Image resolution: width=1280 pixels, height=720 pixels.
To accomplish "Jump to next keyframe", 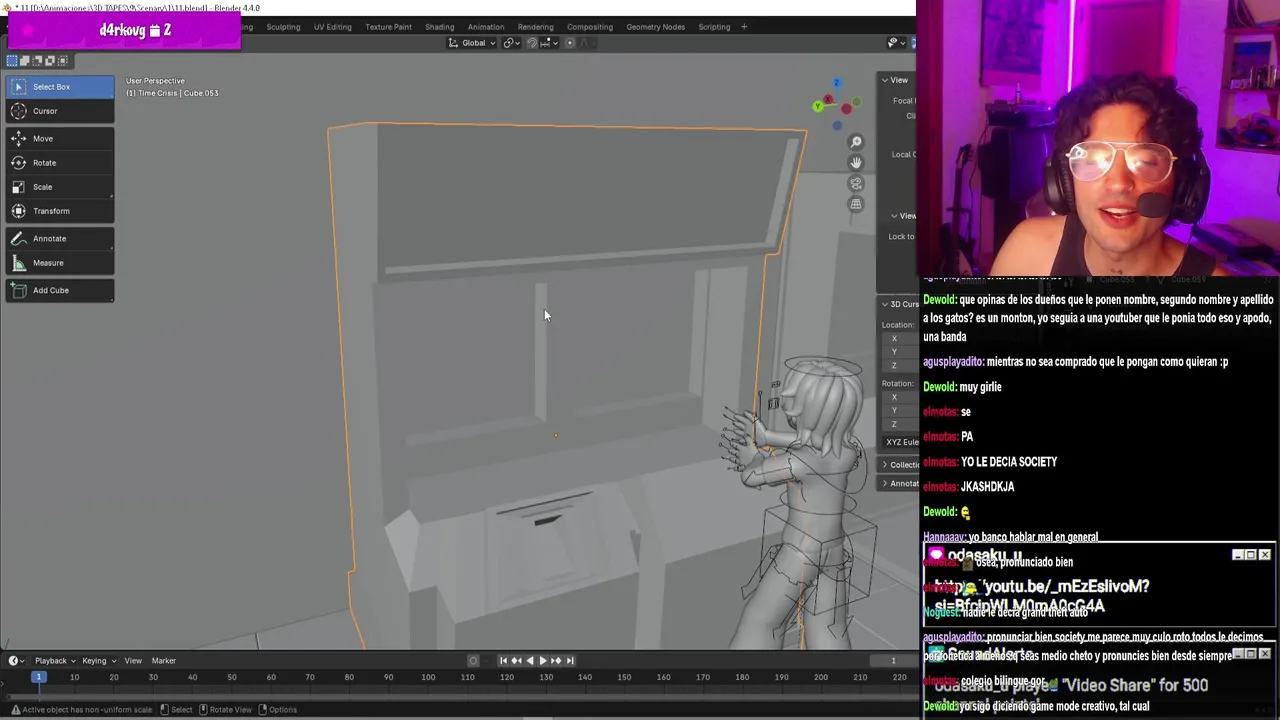I will (556, 660).
